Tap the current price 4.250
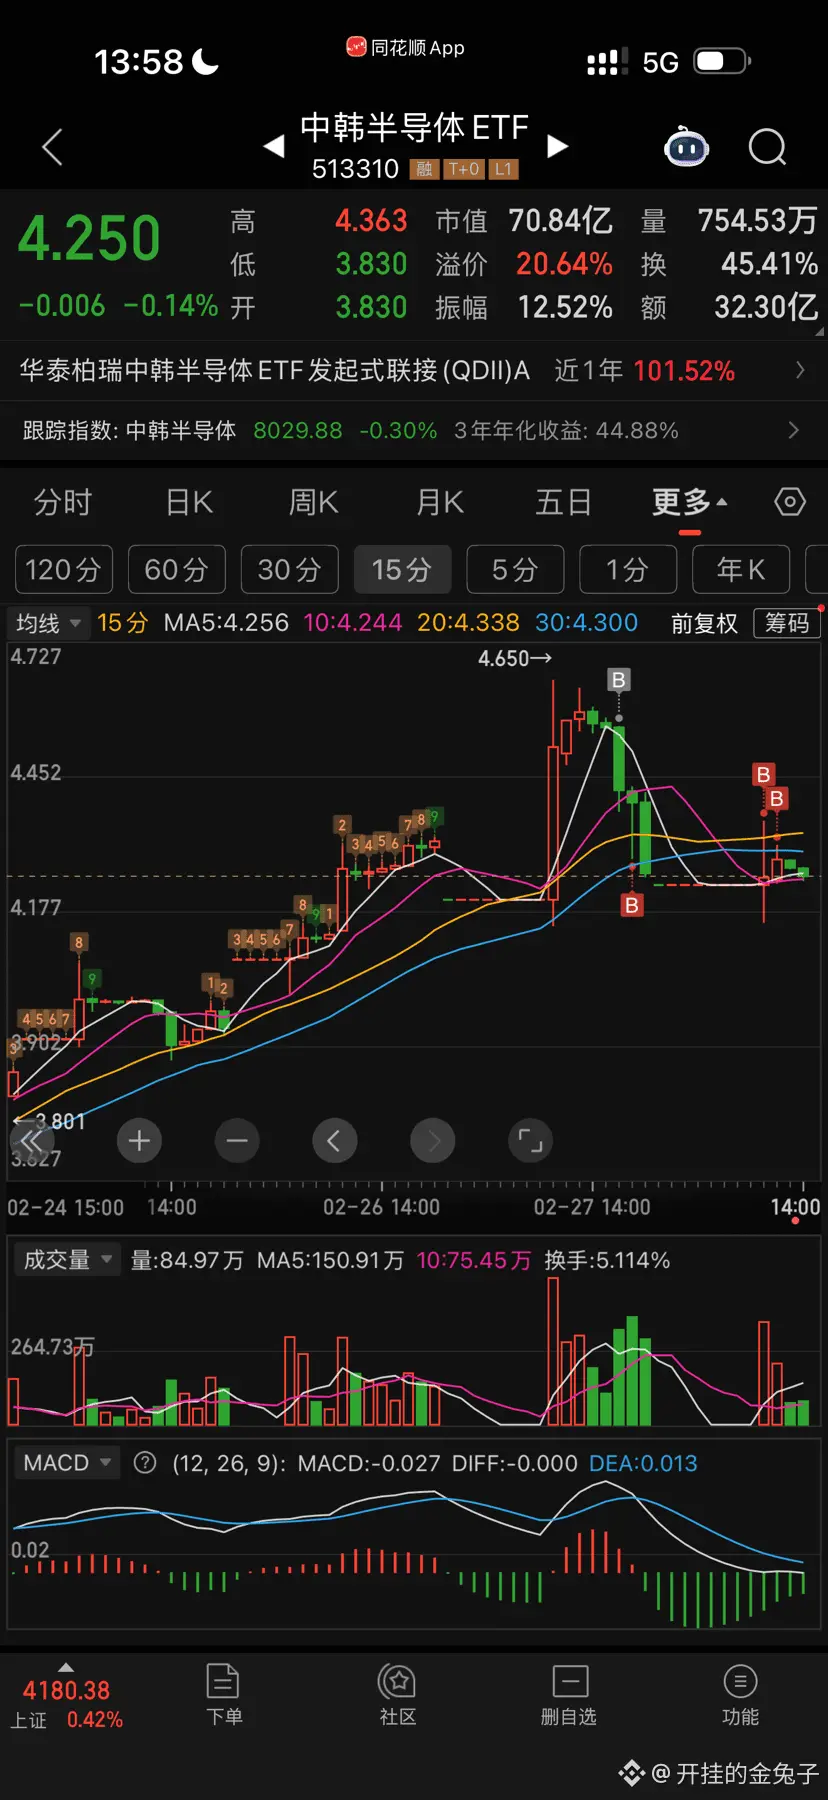Screen dimensions: 828x1800 pos(89,239)
